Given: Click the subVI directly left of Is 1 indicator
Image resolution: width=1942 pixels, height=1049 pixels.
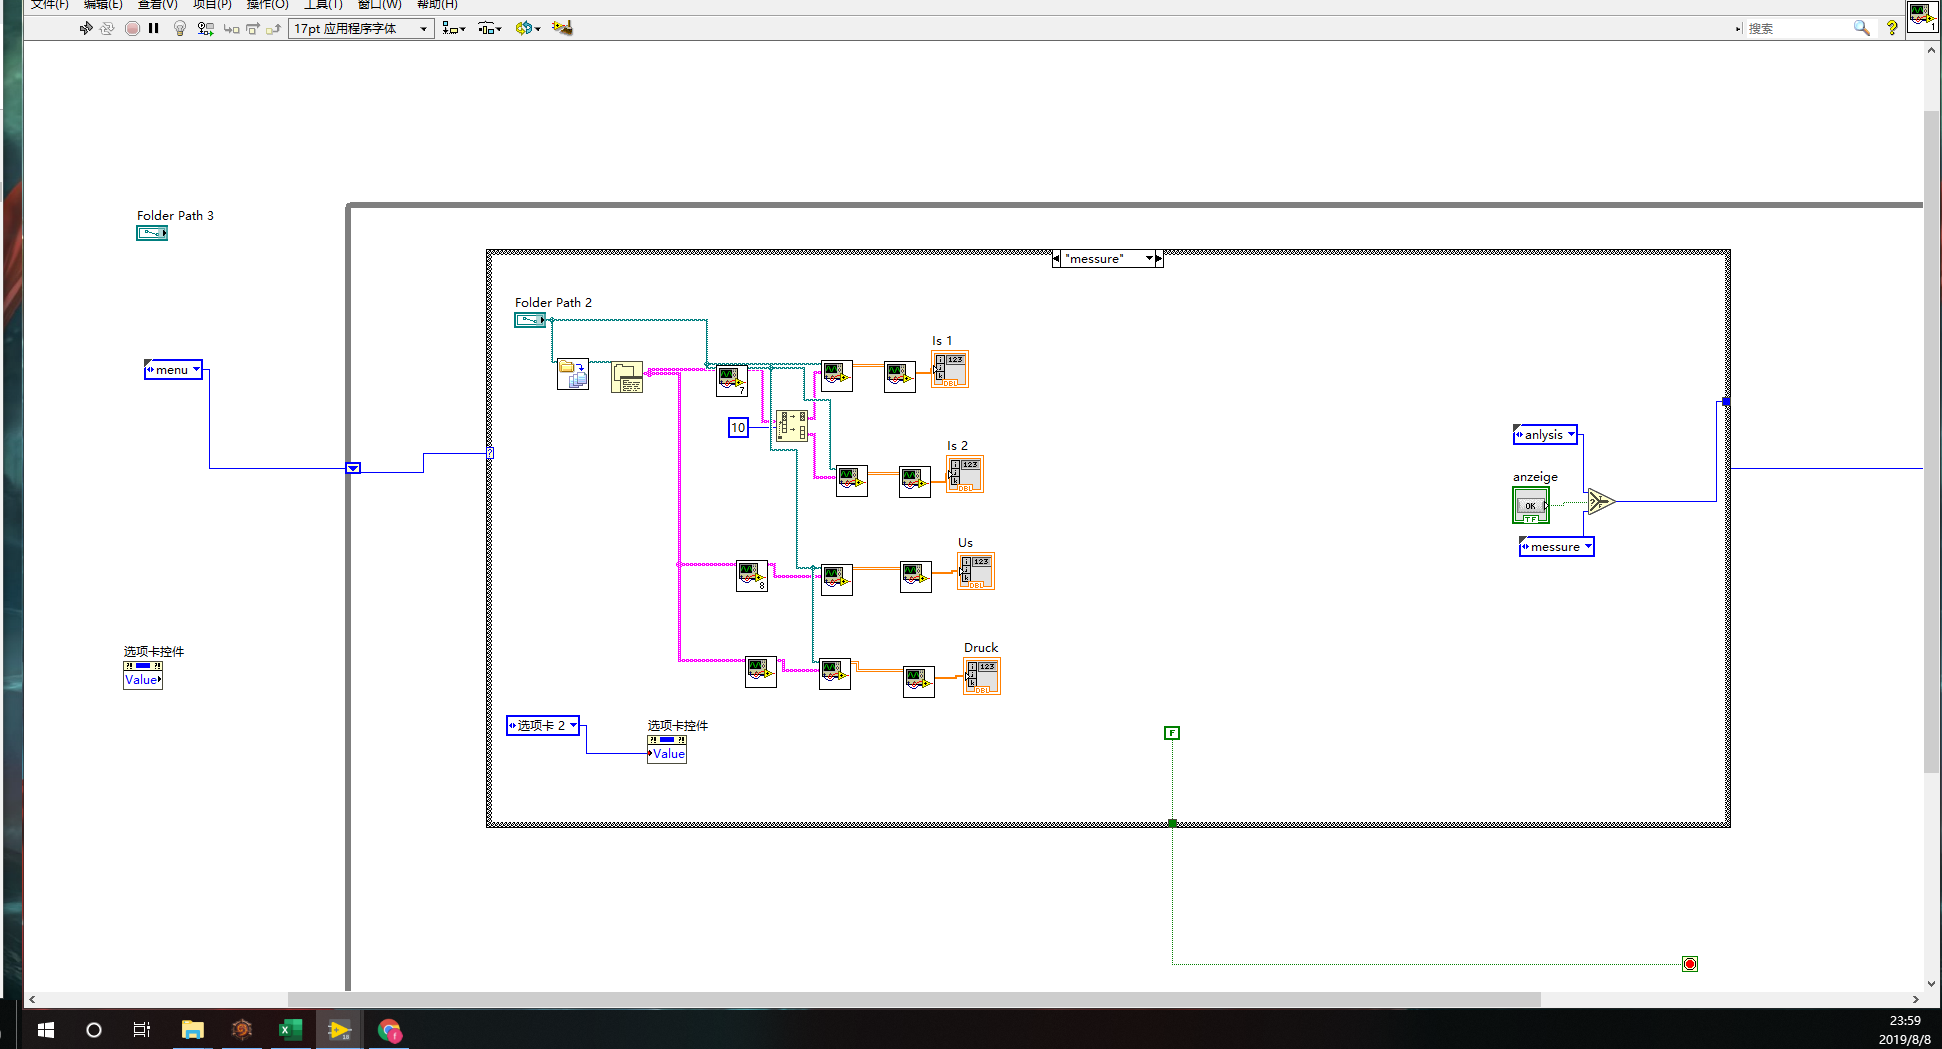Looking at the screenshot, I should pos(900,377).
